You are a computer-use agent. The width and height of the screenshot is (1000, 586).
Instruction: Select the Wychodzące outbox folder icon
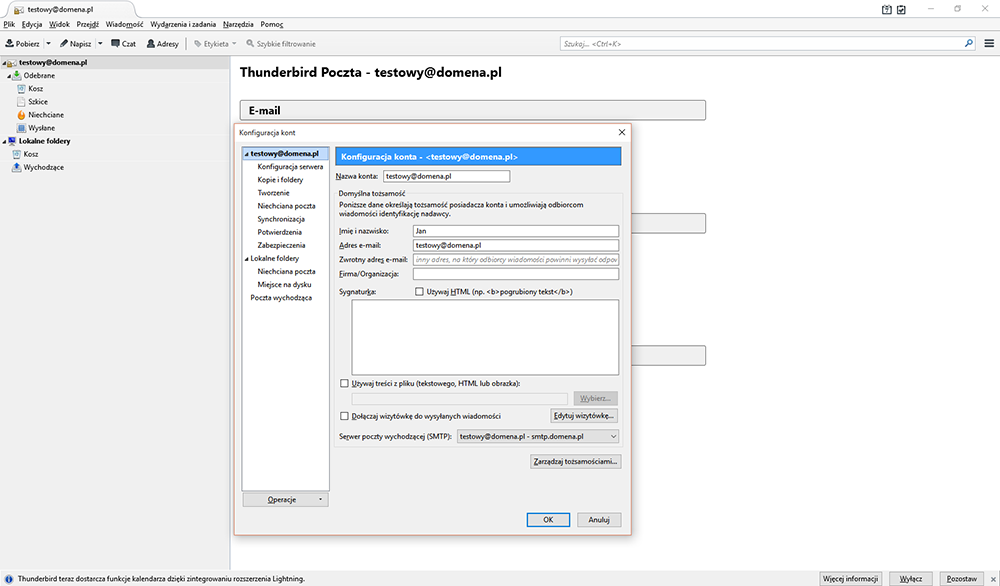pos(17,167)
